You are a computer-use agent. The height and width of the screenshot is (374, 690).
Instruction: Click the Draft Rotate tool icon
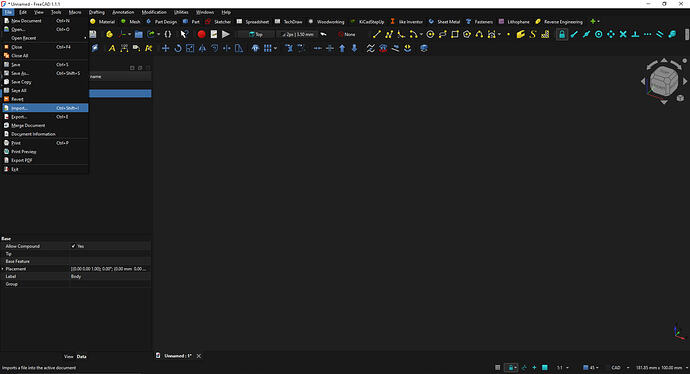(178, 48)
